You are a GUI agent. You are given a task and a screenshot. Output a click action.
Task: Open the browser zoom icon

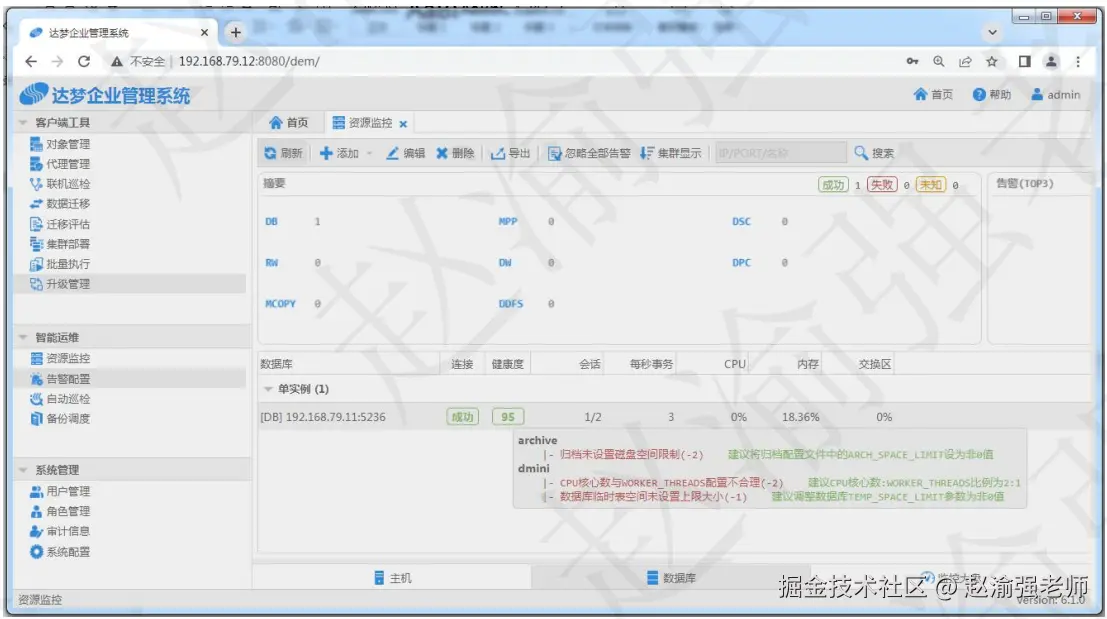(938, 61)
